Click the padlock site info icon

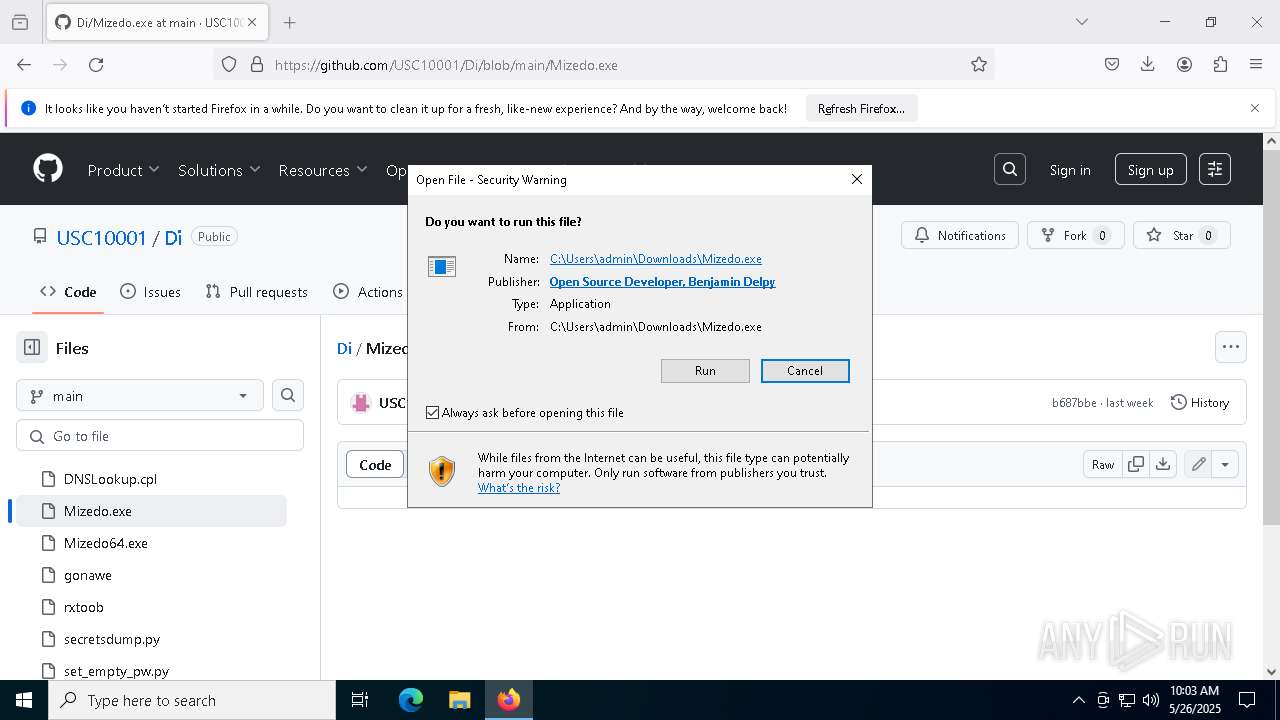click(x=257, y=65)
